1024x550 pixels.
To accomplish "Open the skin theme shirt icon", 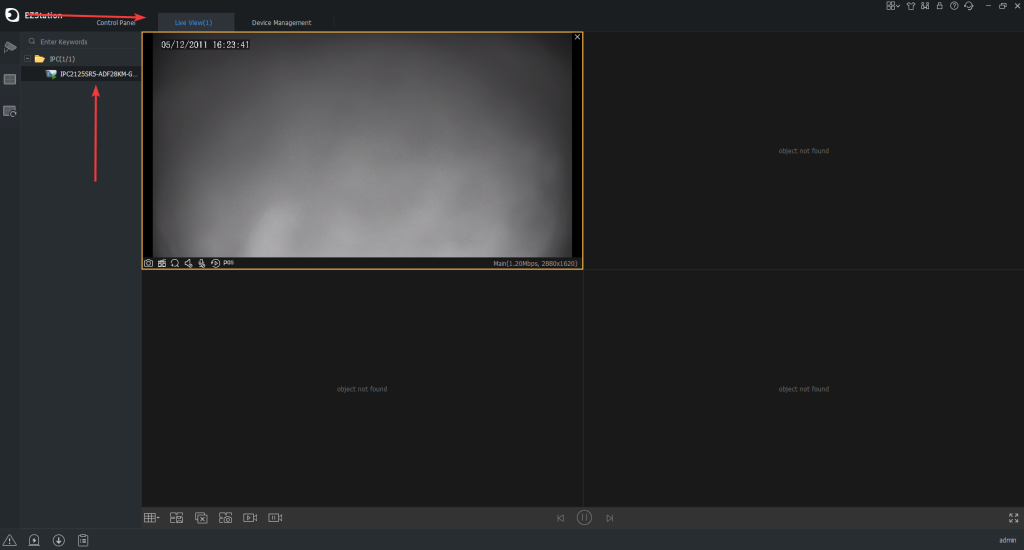I will 910,6.
